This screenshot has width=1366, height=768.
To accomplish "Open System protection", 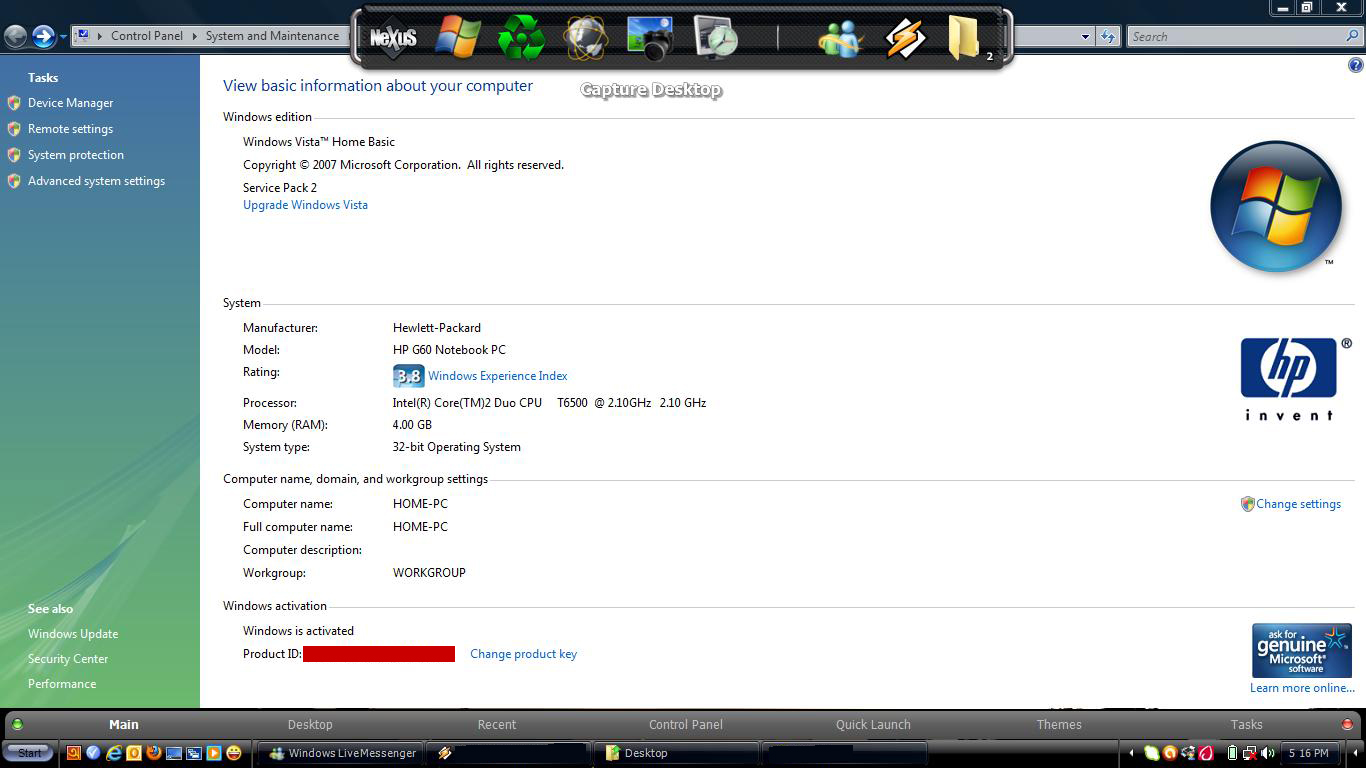I will point(76,155).
